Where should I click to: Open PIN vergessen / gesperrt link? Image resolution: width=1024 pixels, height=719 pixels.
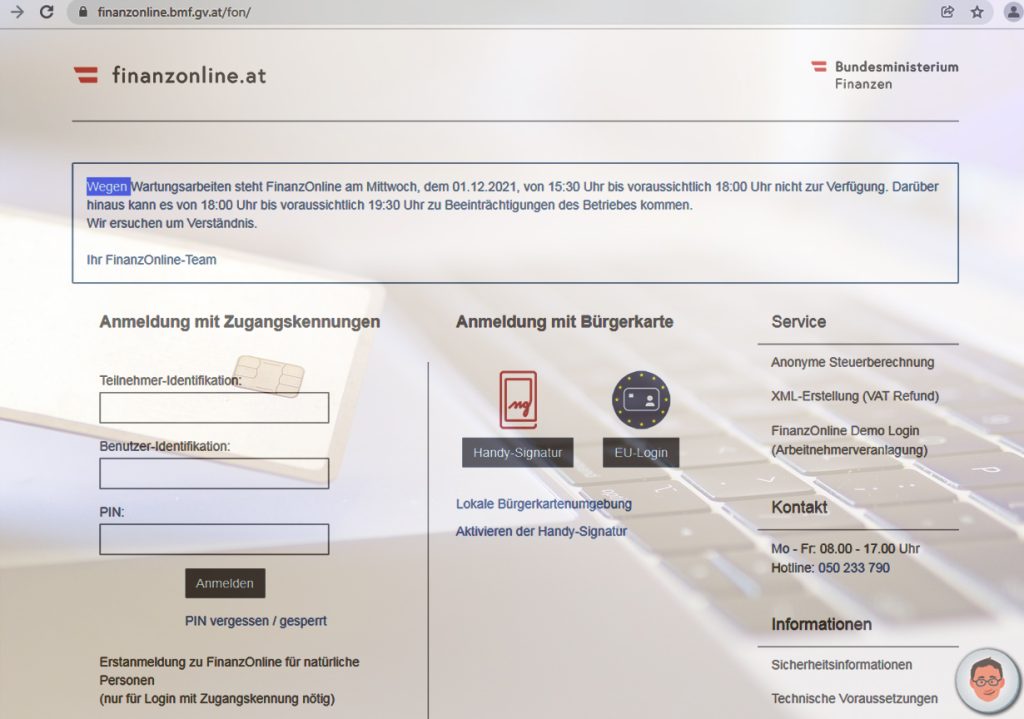(x=255, y=621)
